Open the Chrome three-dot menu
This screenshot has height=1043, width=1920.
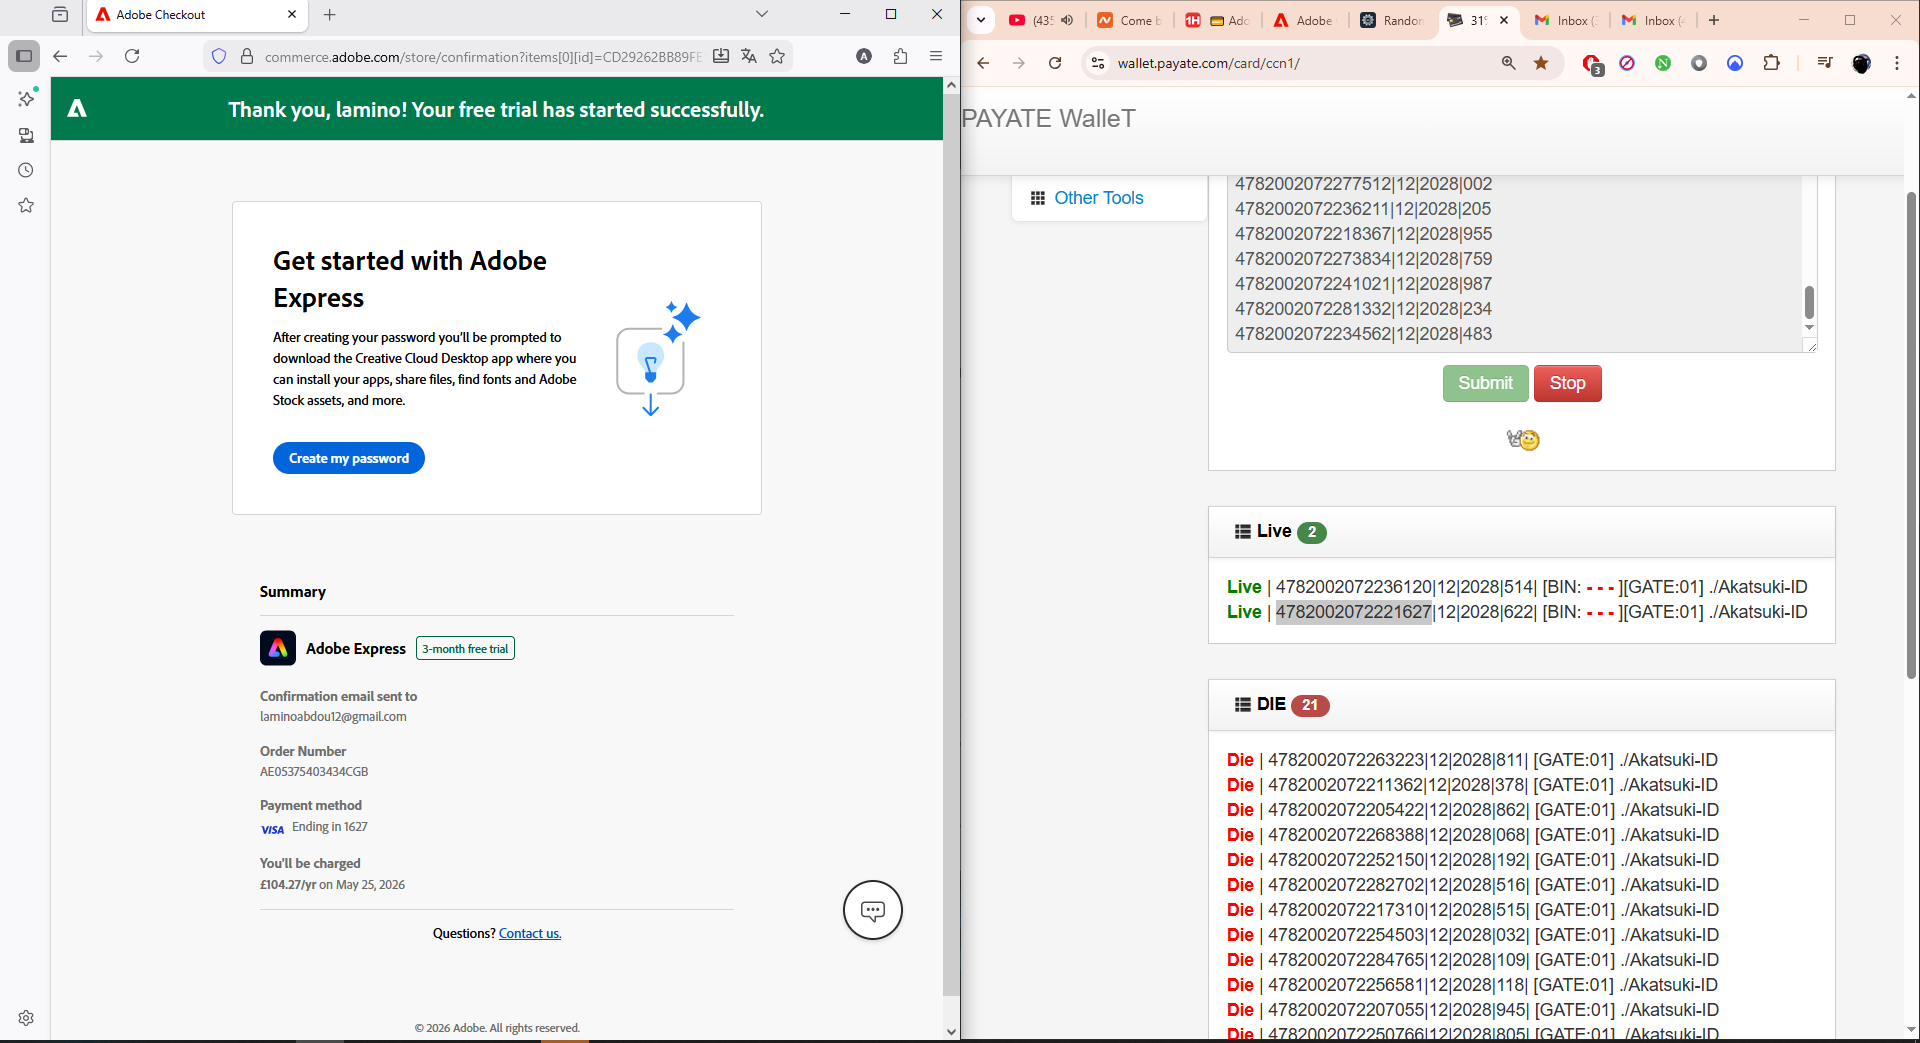pyautogui.click(x=1896, y=63)
